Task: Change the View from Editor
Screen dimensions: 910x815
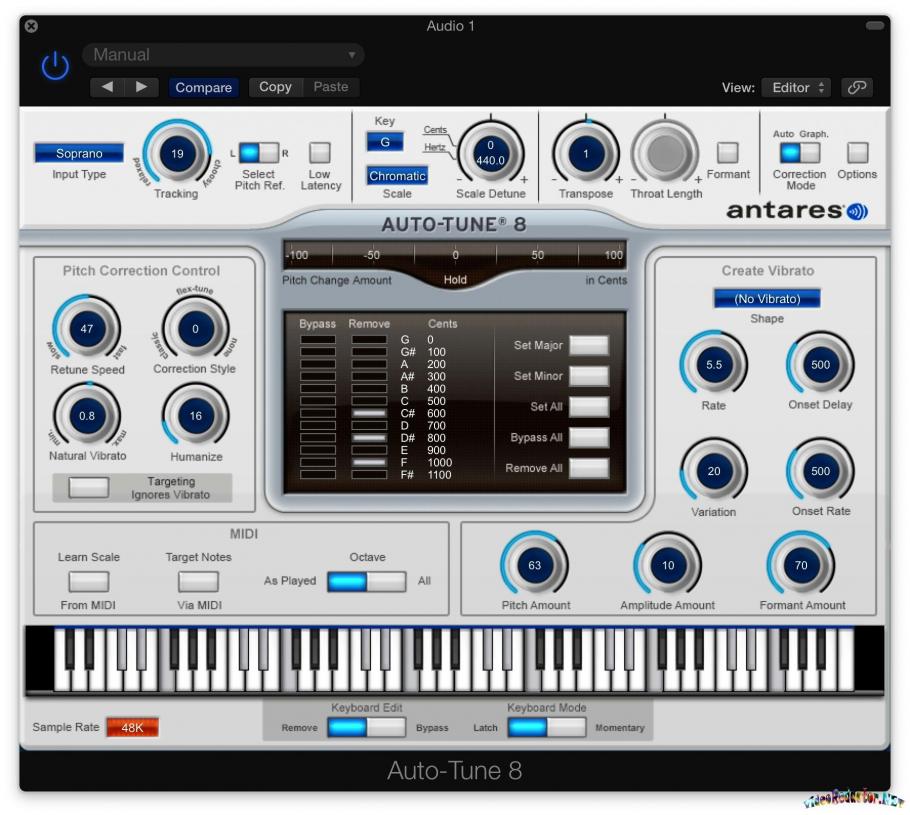Action: 795,87
